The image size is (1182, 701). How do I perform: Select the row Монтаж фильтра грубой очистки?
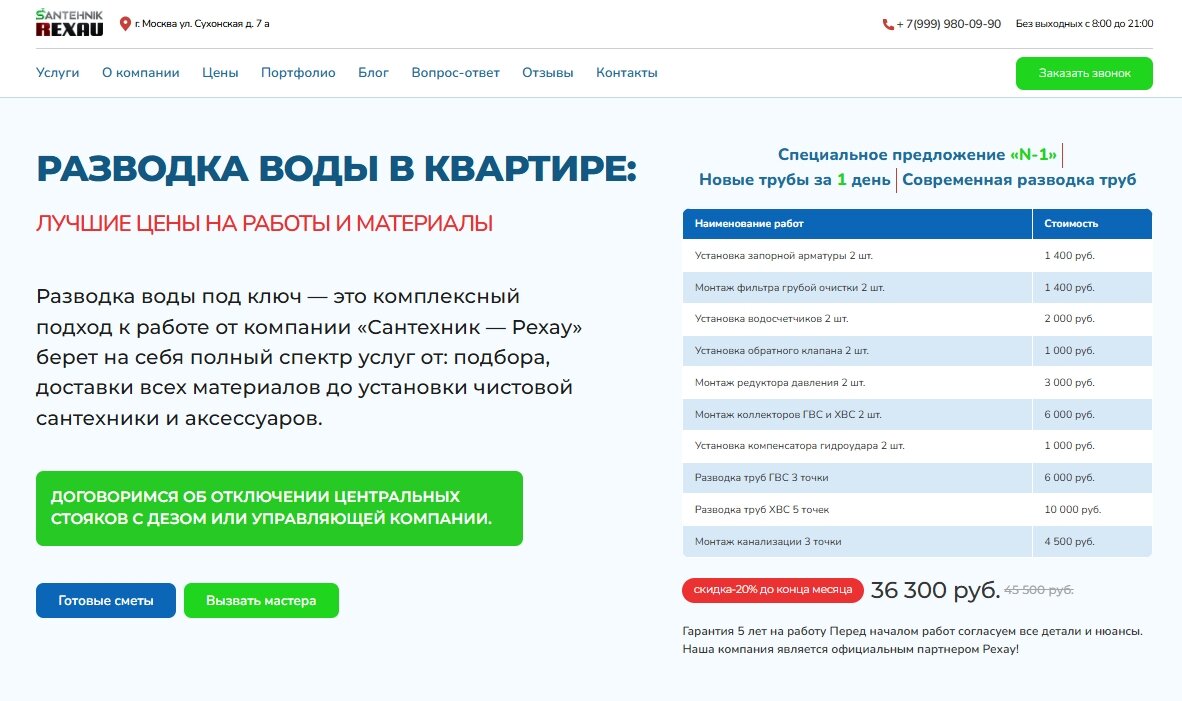tap(917, 287)
